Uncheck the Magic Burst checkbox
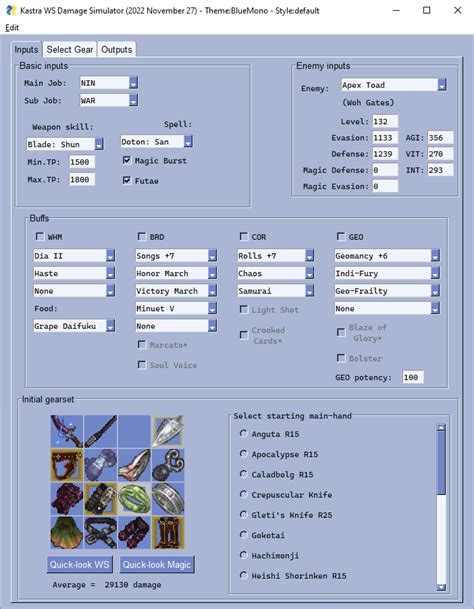 pyautogui.click(x=127, y=160)
